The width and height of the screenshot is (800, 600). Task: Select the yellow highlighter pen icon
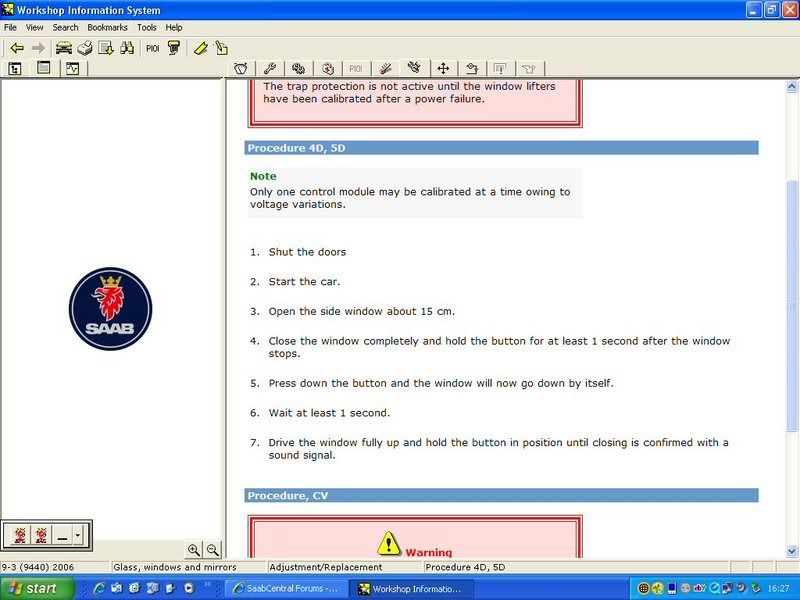click(201, 47)
